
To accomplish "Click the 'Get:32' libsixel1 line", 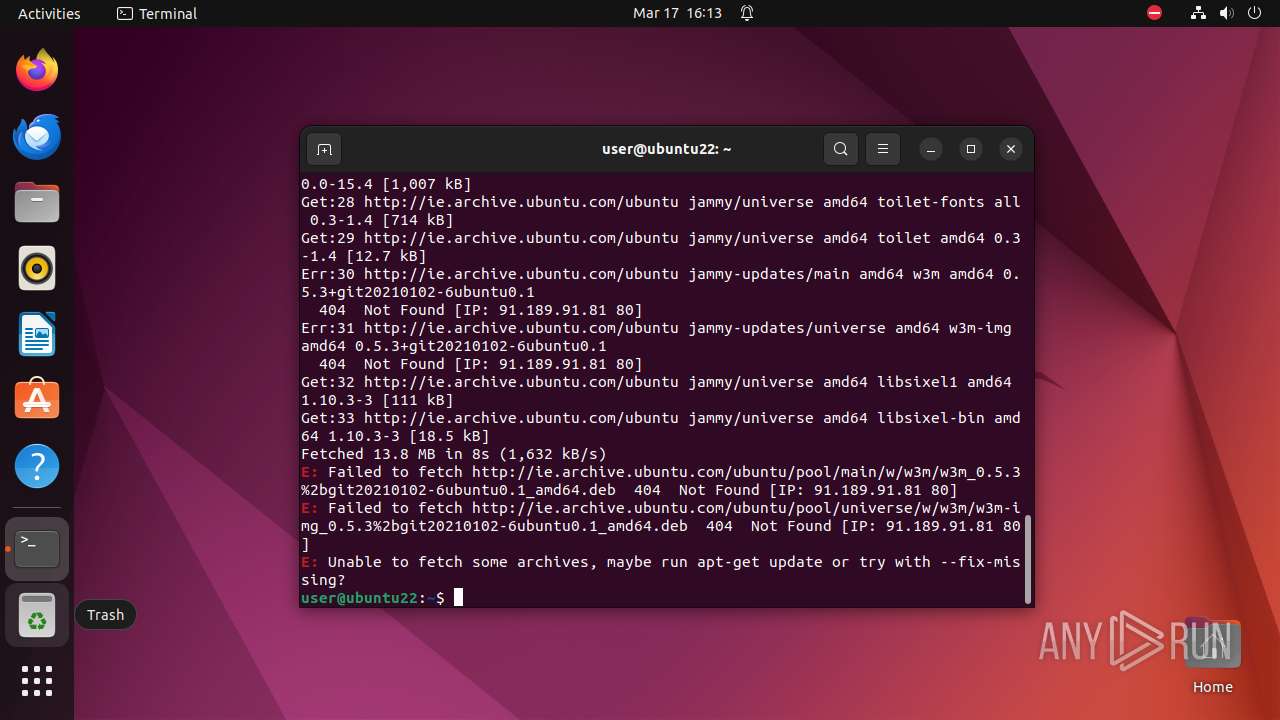I will pos(656,391).
